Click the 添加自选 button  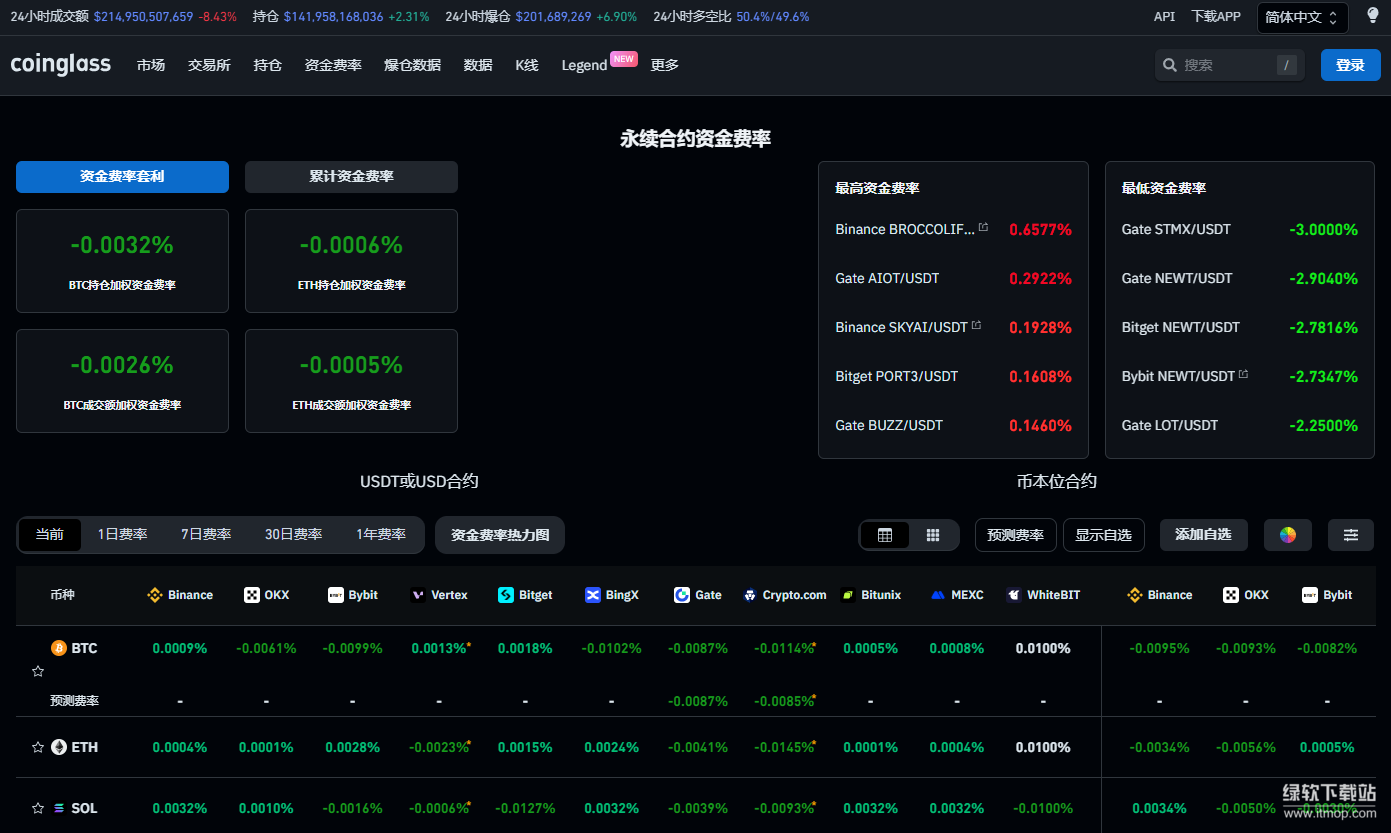click(1203, 535)
